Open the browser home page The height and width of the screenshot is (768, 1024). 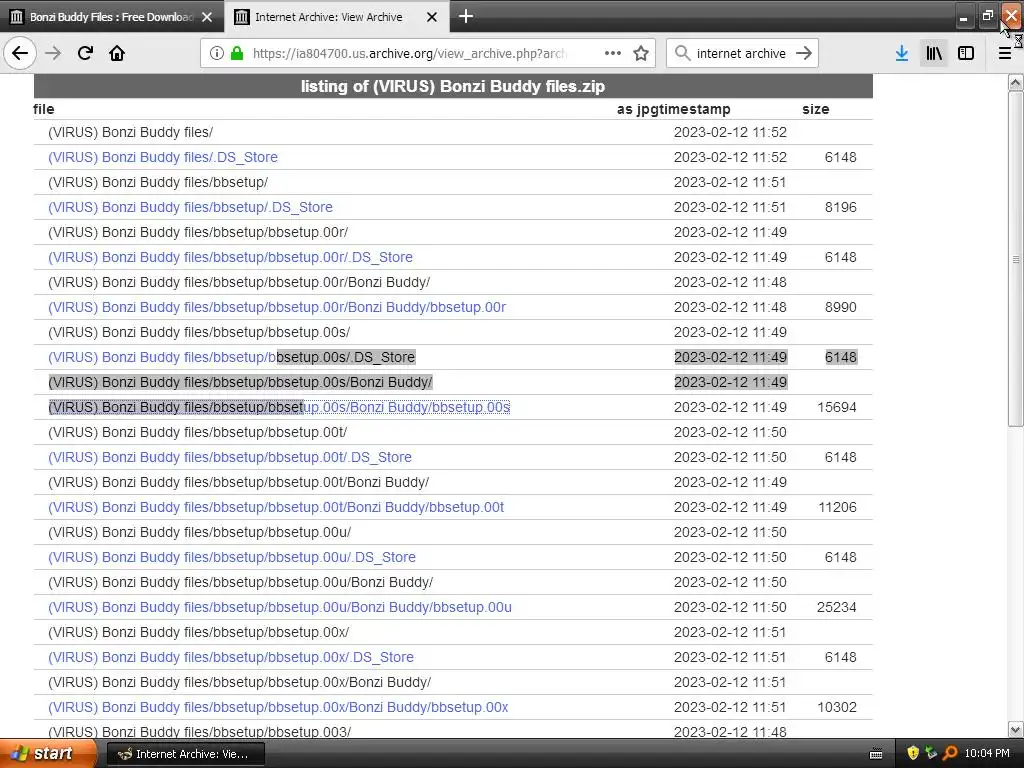point(117,53)
